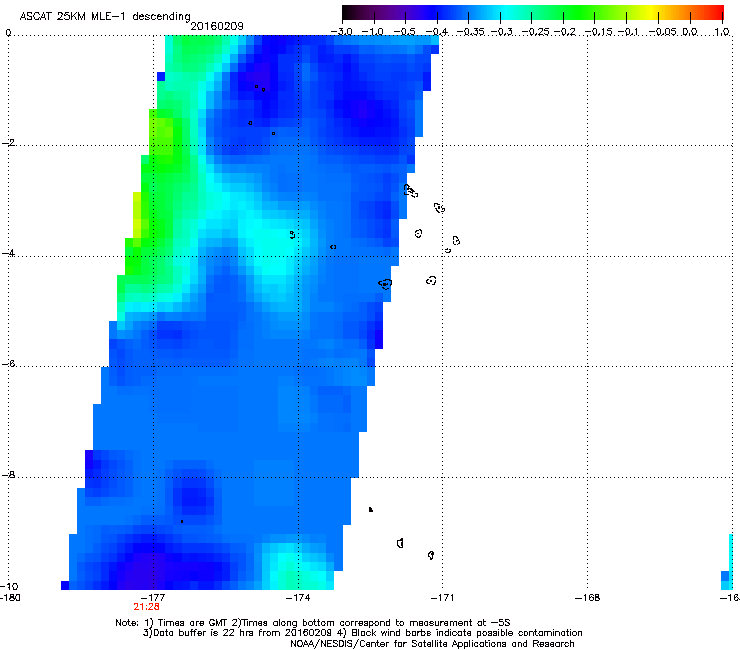740x650 pixels.
Task: Click the "ASCAT 25KM MLE-1 descending" title
Action: click(x=105, y=16)
